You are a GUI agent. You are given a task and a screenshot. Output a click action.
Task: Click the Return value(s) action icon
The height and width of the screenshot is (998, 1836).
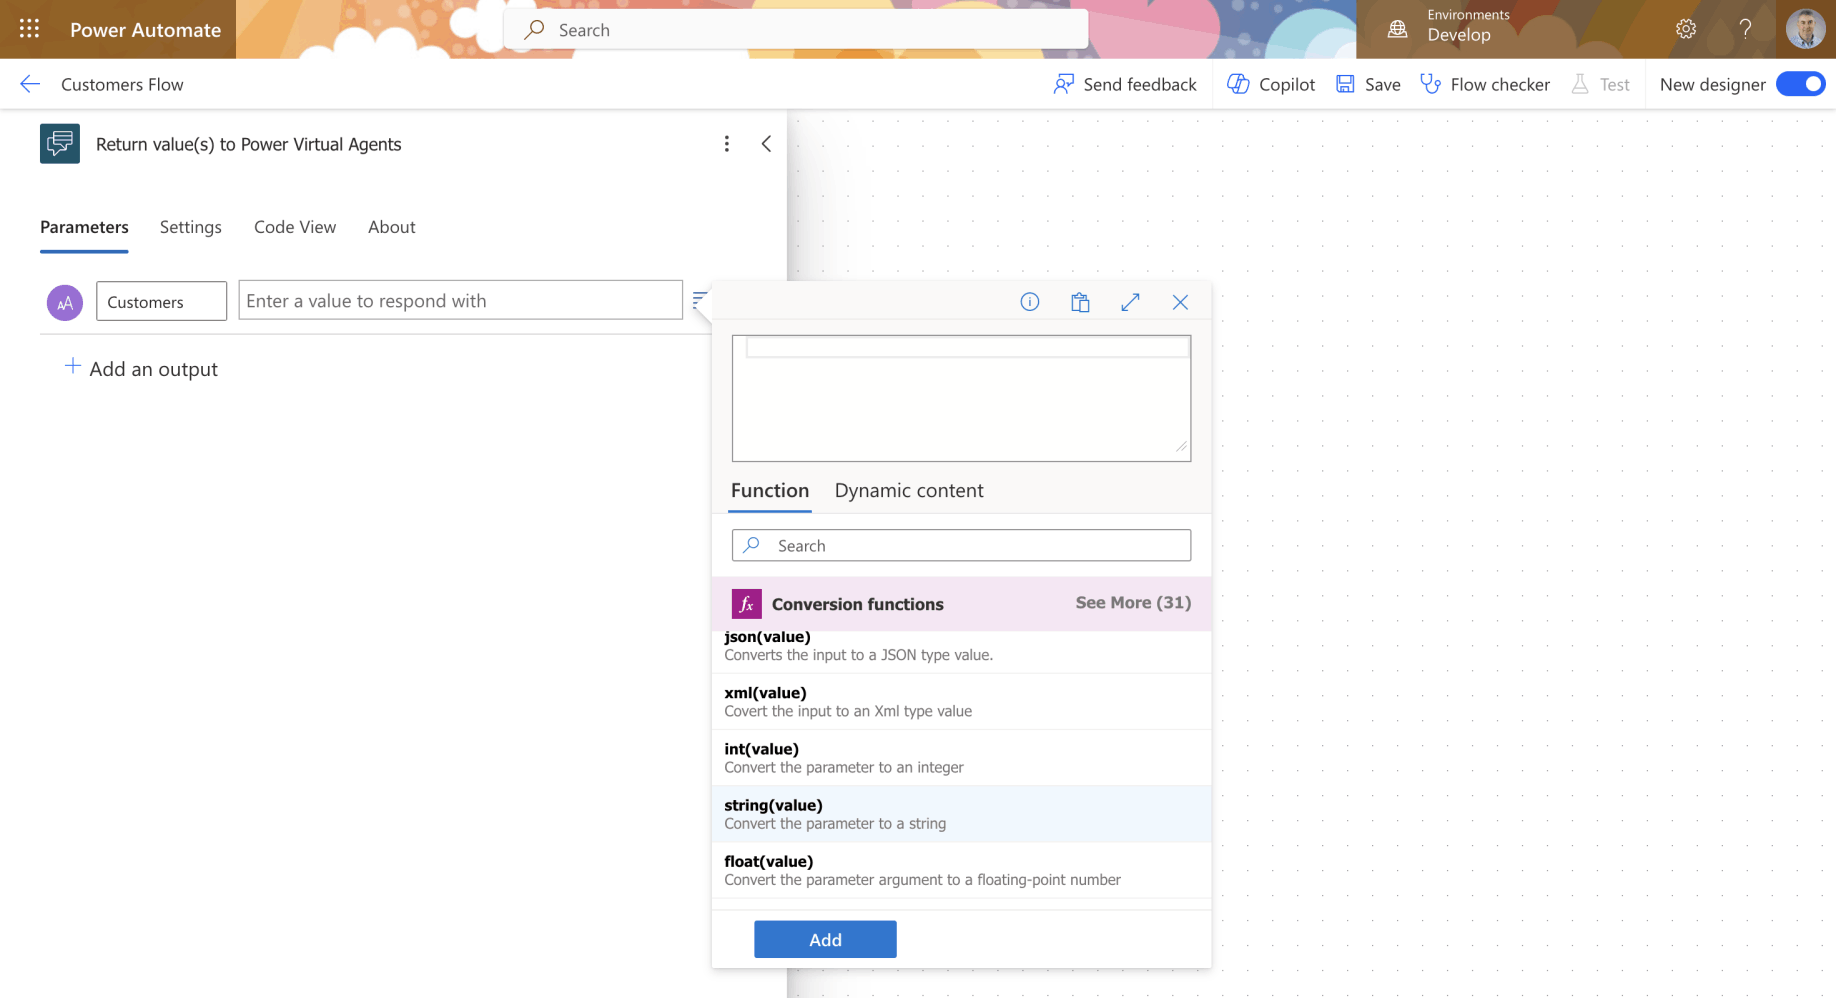click(x=60, y=143)
